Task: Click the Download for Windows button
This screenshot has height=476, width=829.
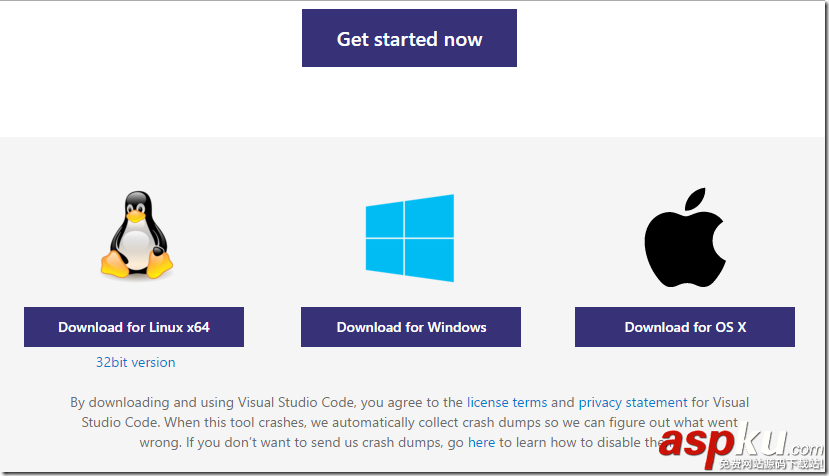Action: click(411, 327)
